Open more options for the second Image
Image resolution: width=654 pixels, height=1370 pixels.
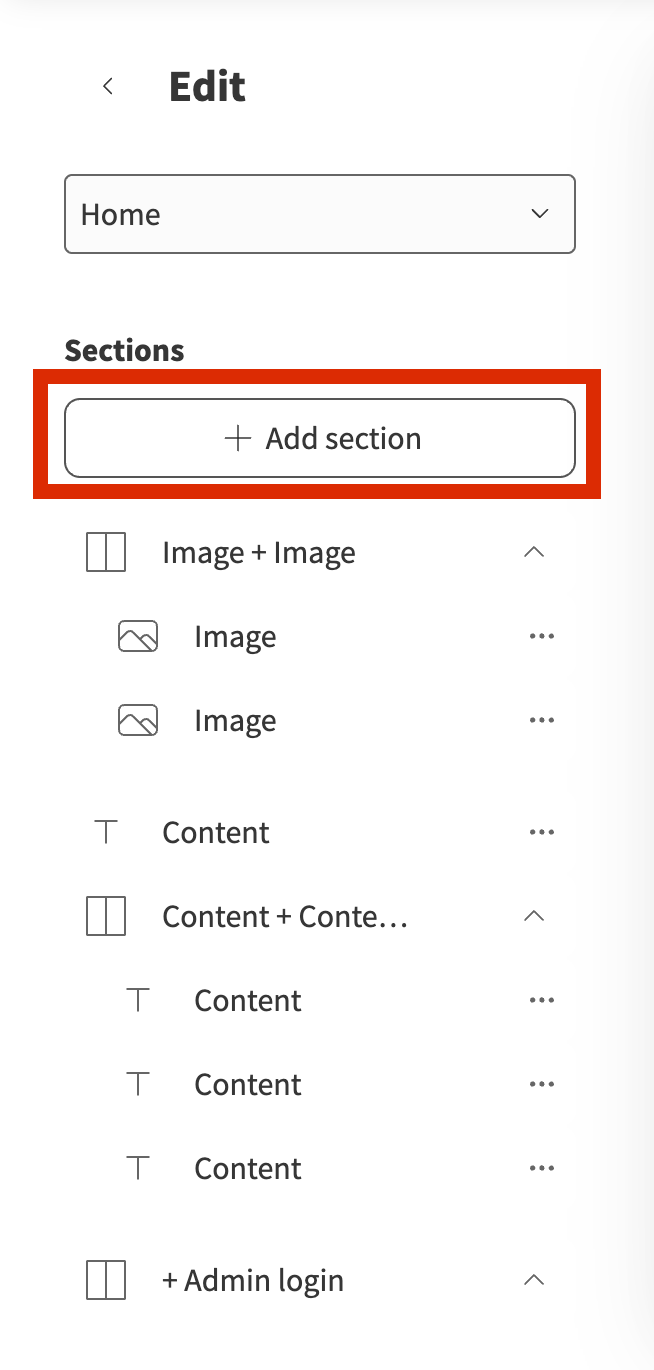[541, 720]
